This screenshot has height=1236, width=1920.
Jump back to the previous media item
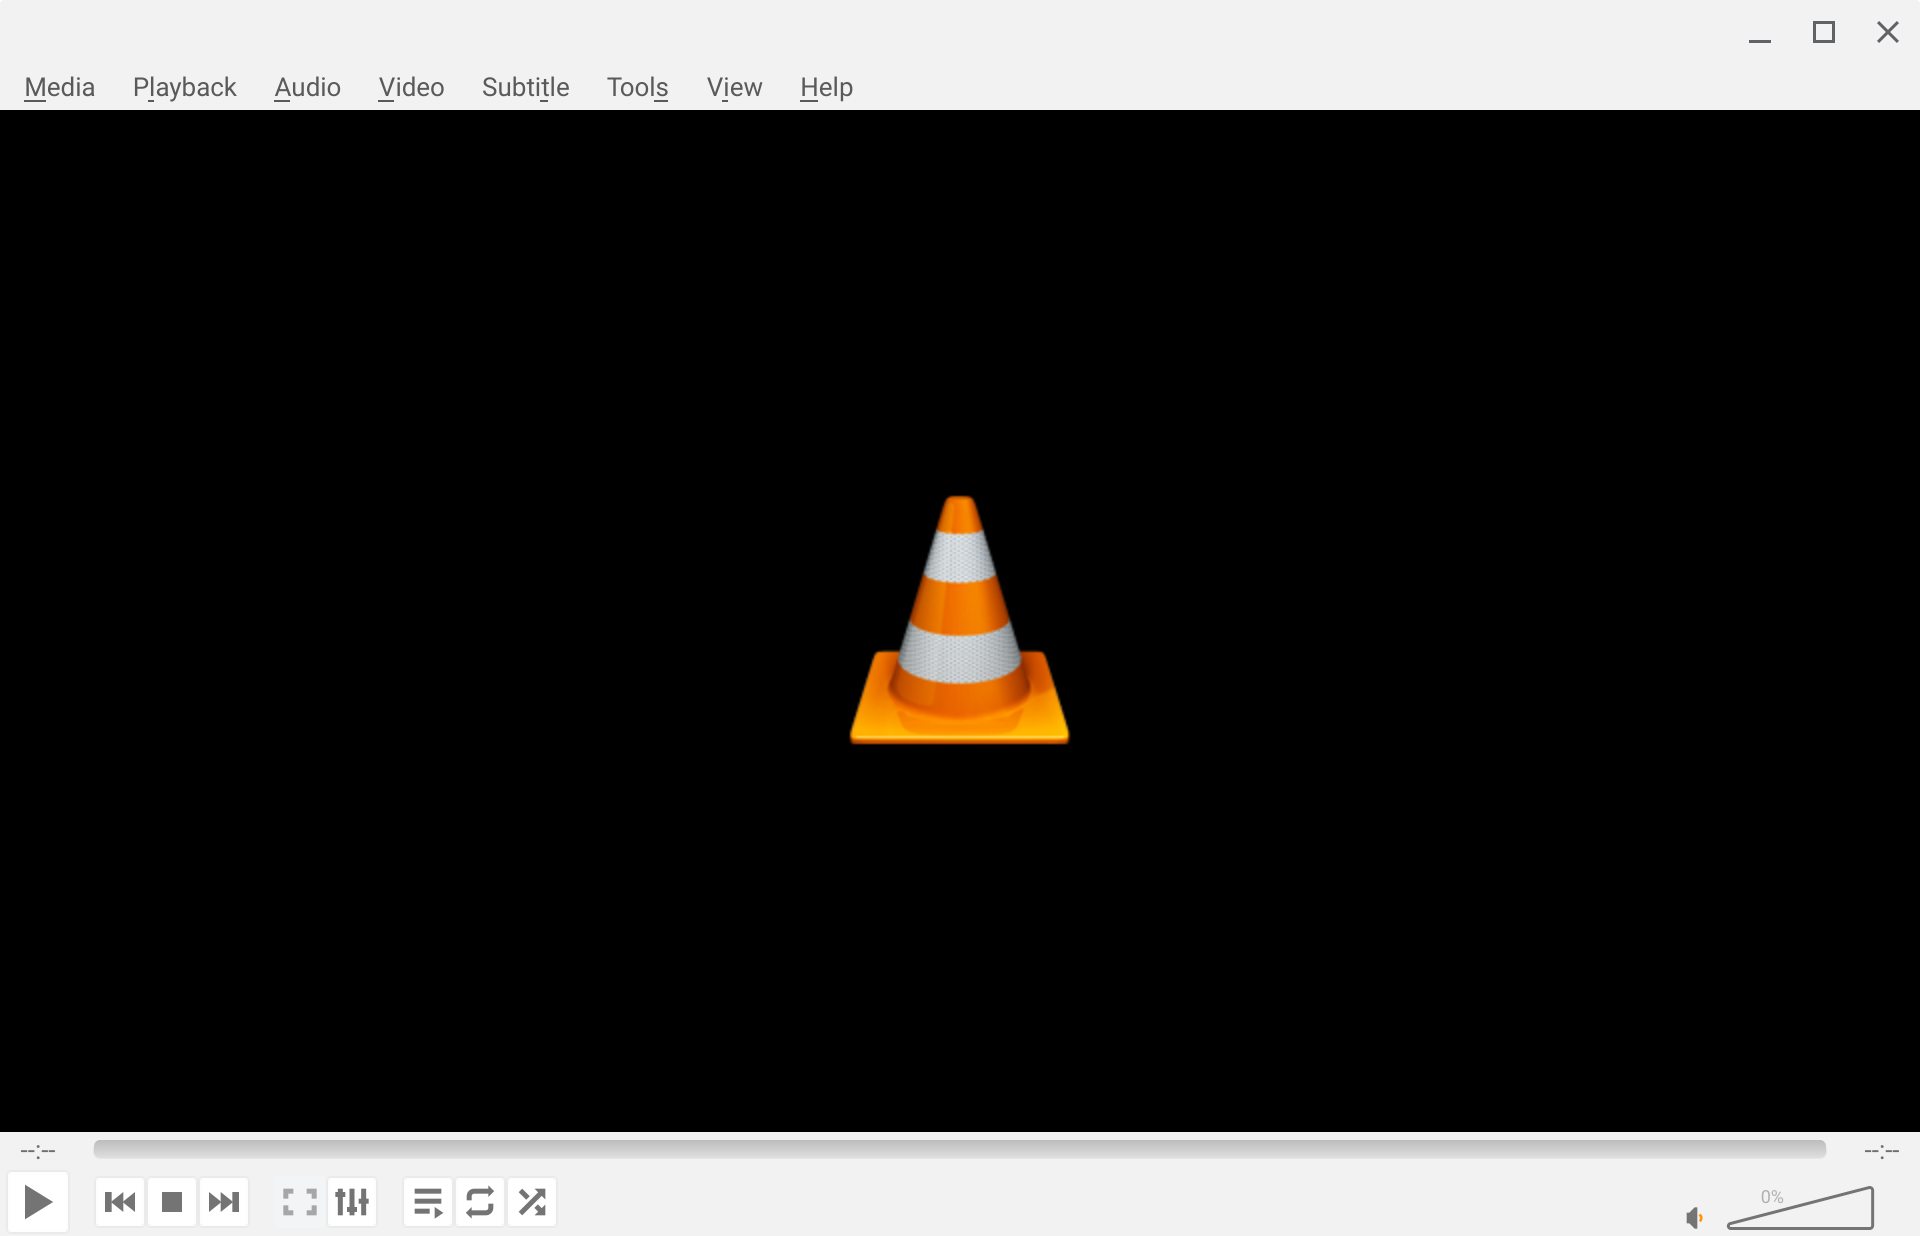pyautogui.click(x=119, y=1202)
